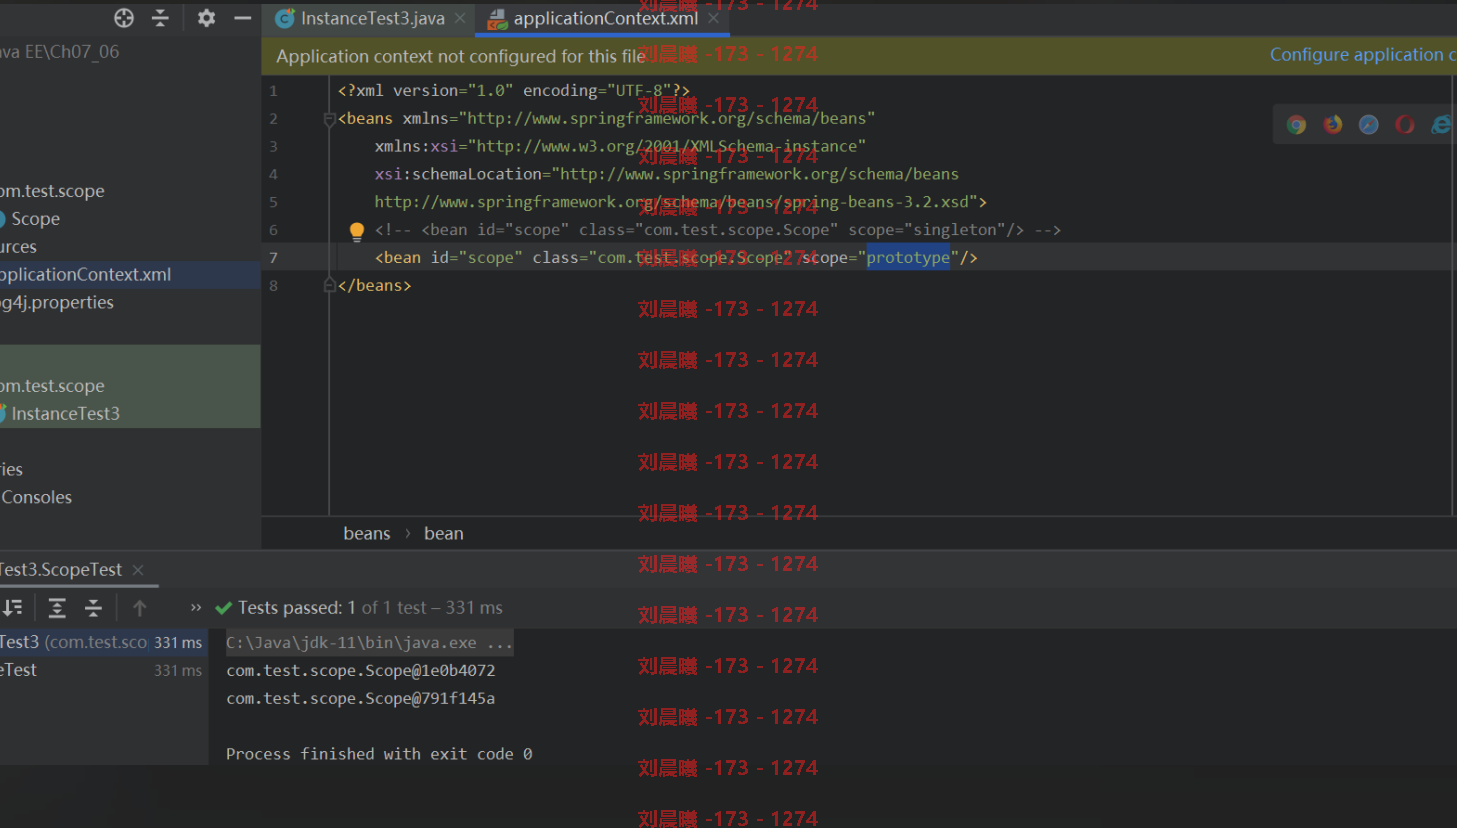Click beans breadcrumb at editor bottom
The width and height of the screenshot is (1457, 828).
point(367,534)
